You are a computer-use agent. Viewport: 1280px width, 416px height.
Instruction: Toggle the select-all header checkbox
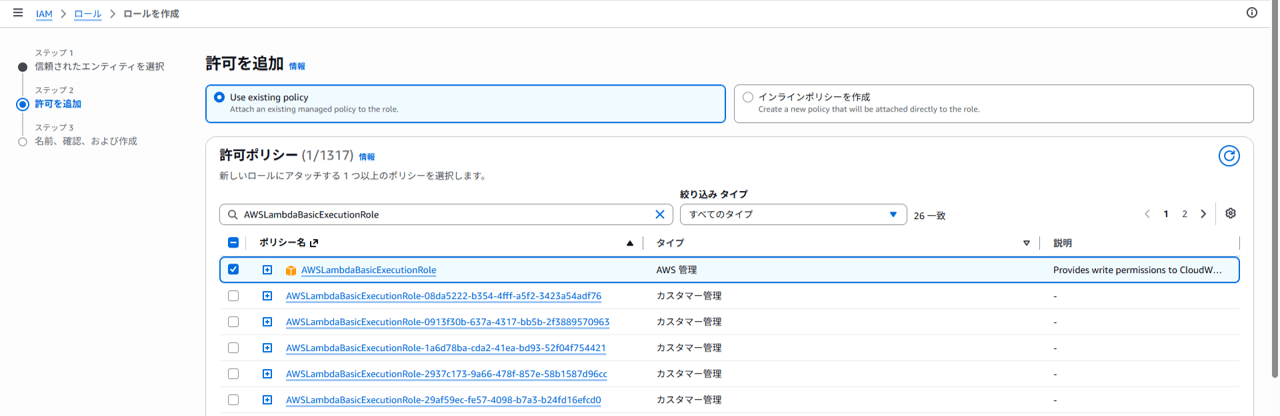tap(233, 243)
